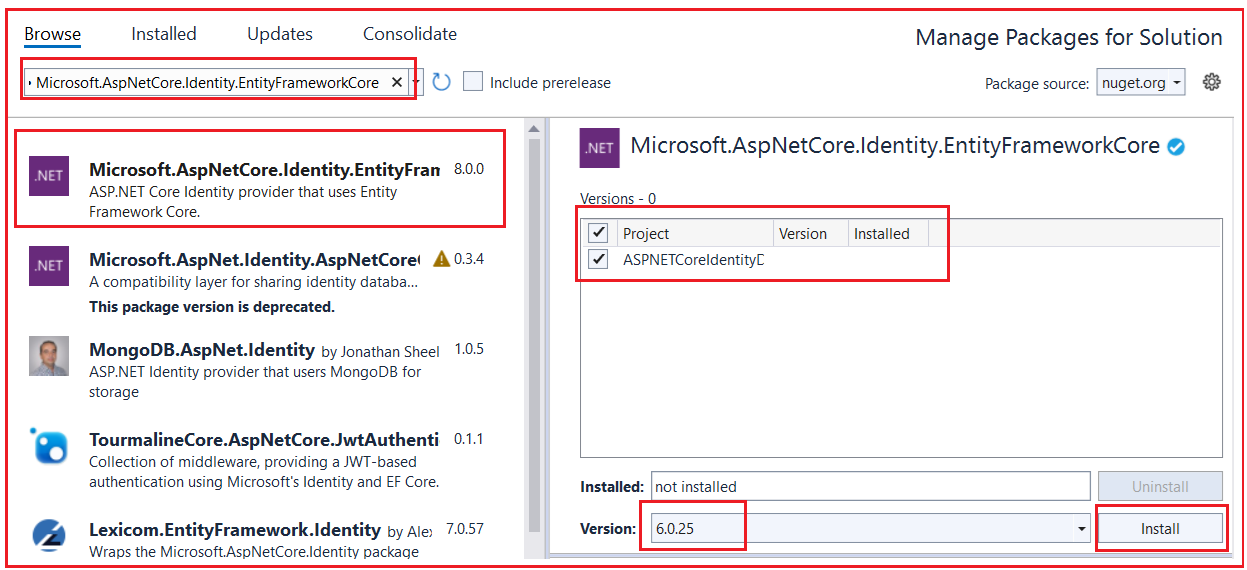Click the package search input field
This screenshot has width=1247, height=570.
pyautogui.click(x=208, y=83)
